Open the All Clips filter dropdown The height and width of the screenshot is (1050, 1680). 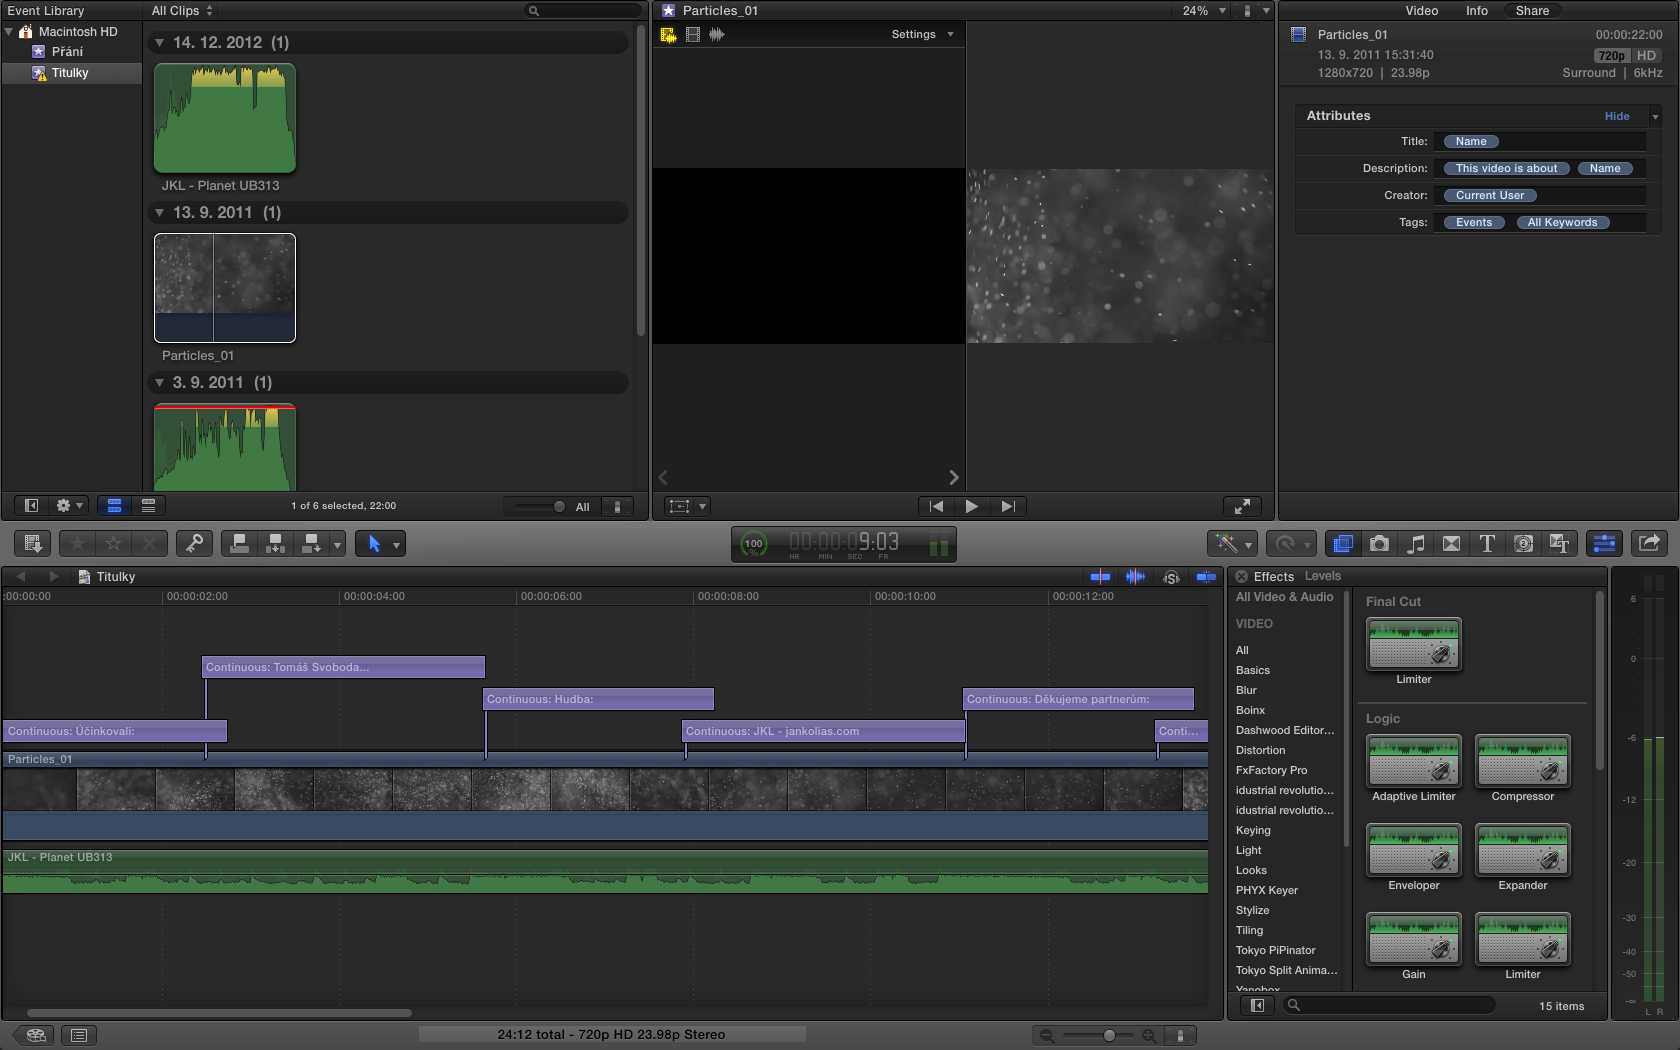click(182, 10)
